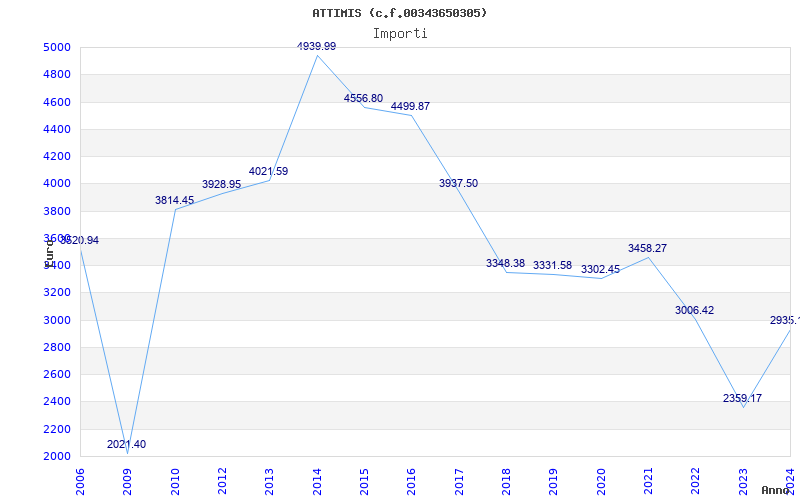Select data label 3928.95

[x=221, y=184]
